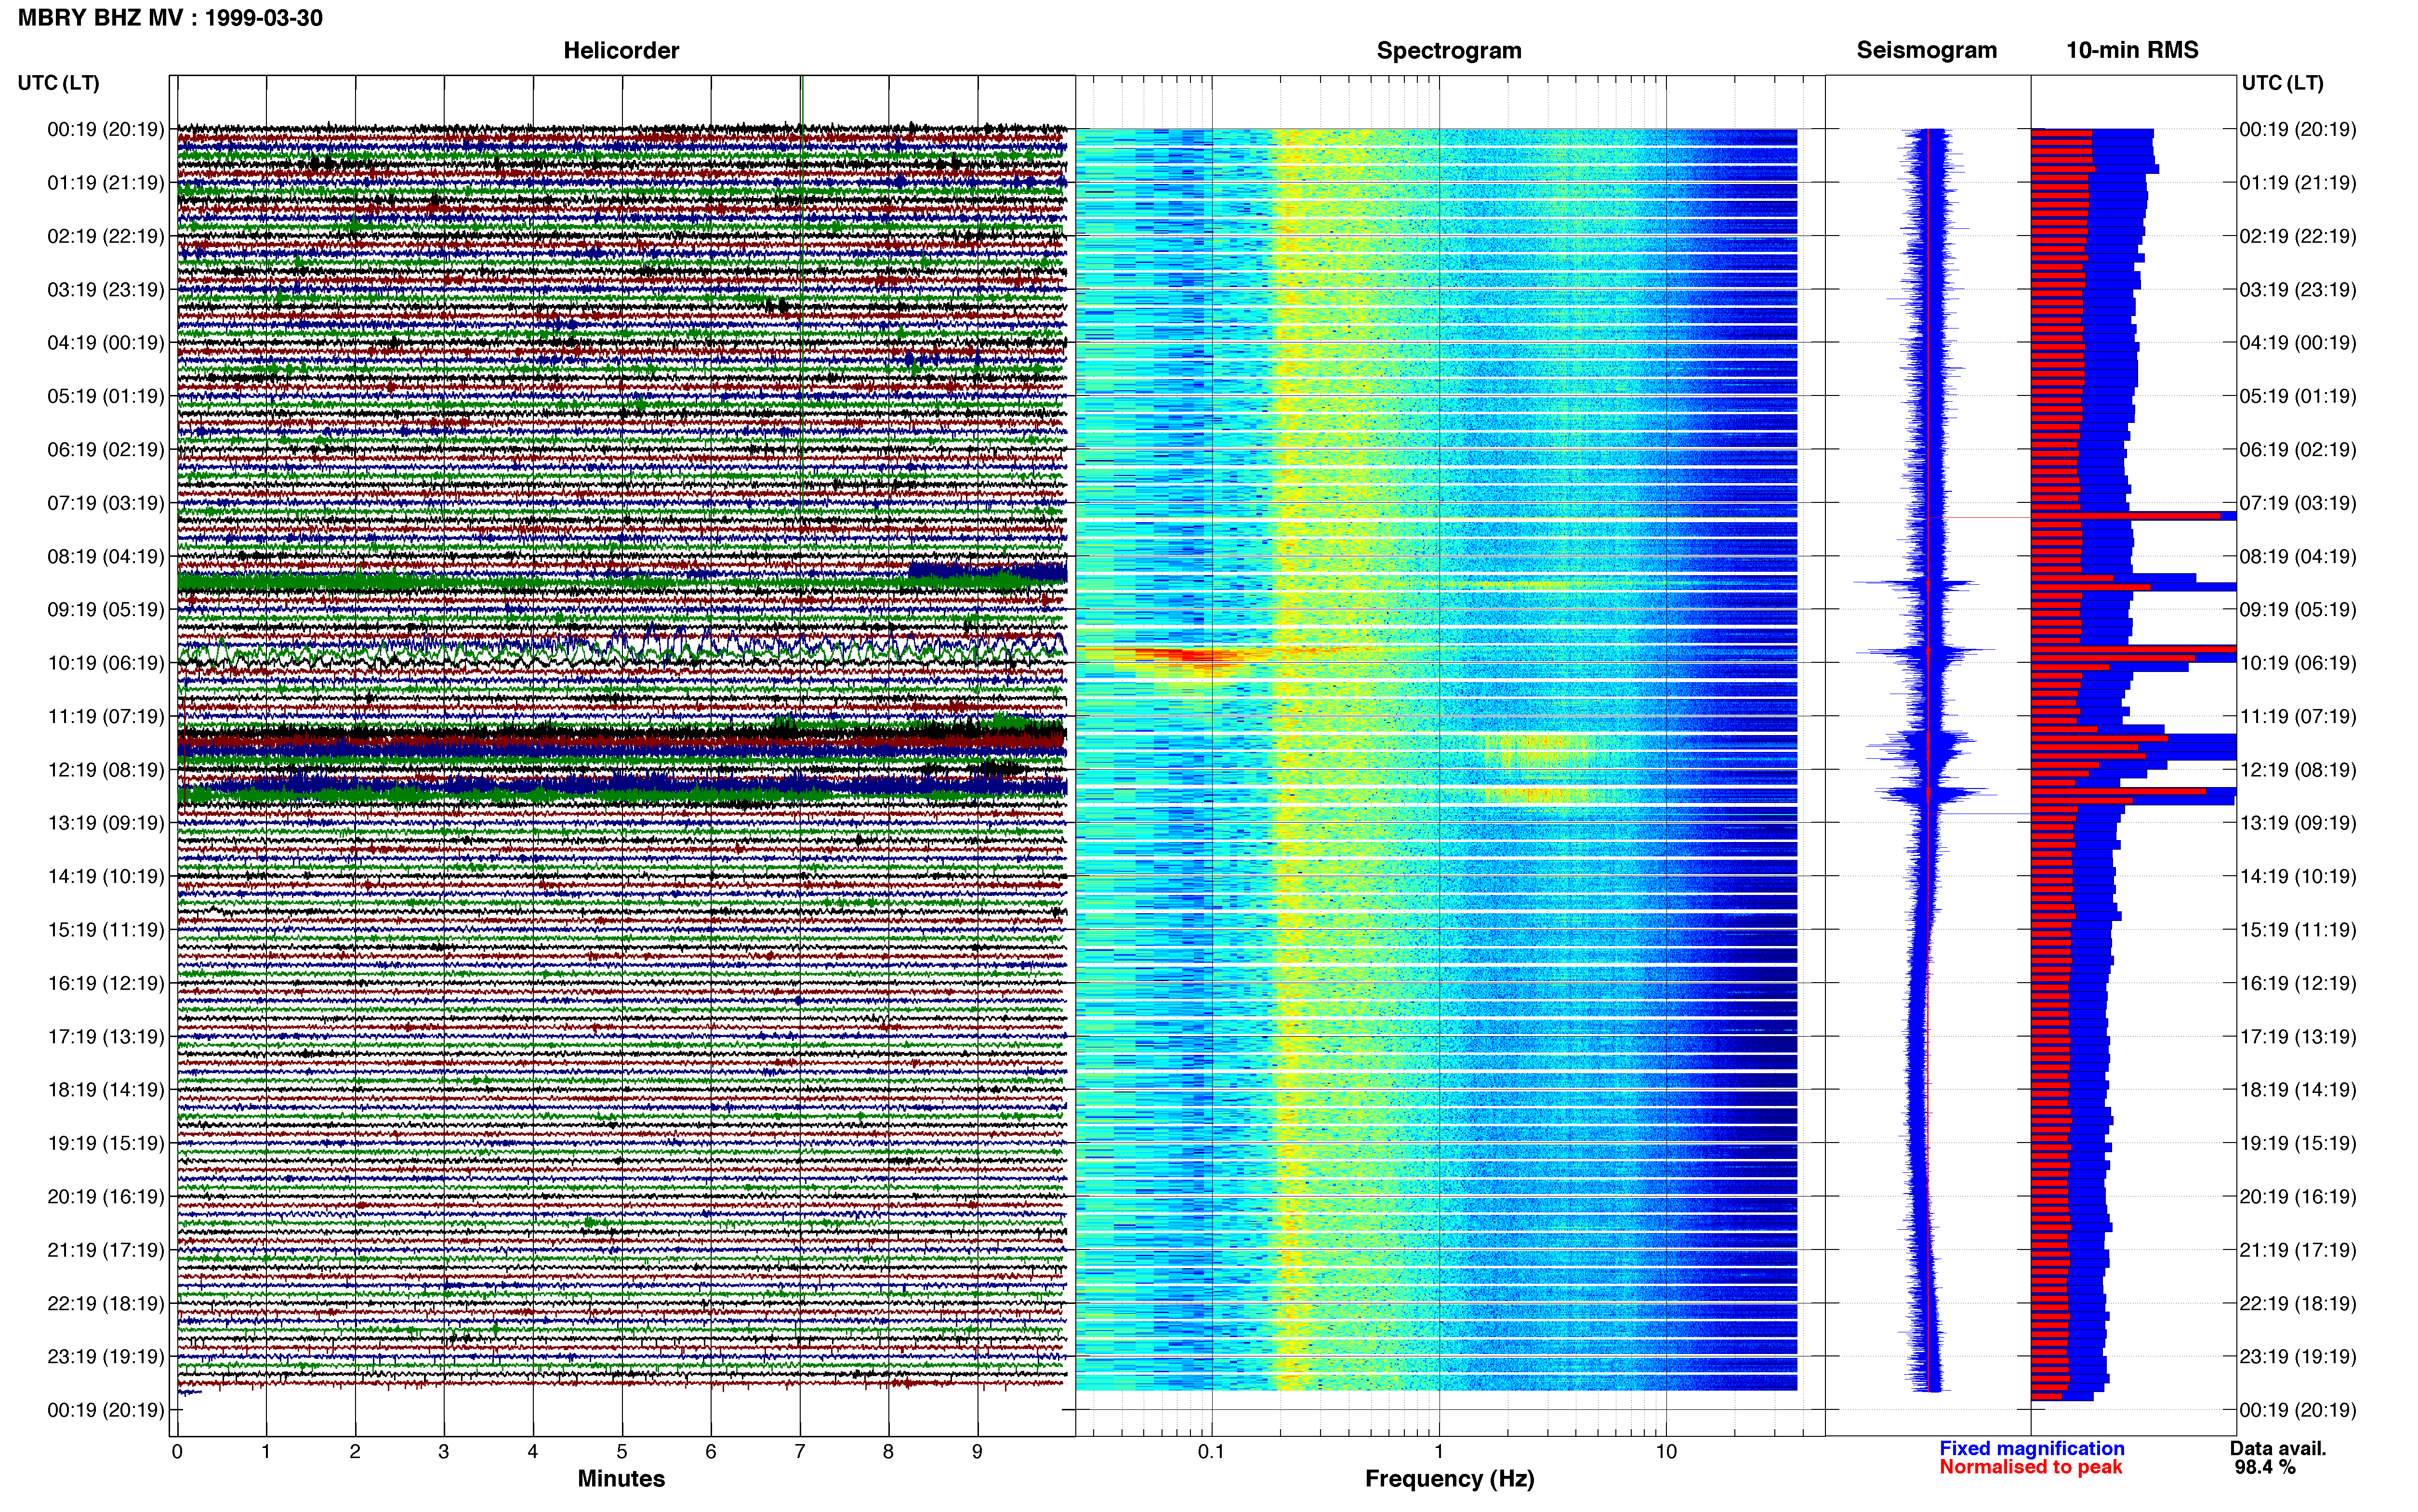Viewport: 2418px width, 1512px height.
Task: Click "09:19 (05:19)" on the RMS panel time axis
Action: [x=2298, y=610]
